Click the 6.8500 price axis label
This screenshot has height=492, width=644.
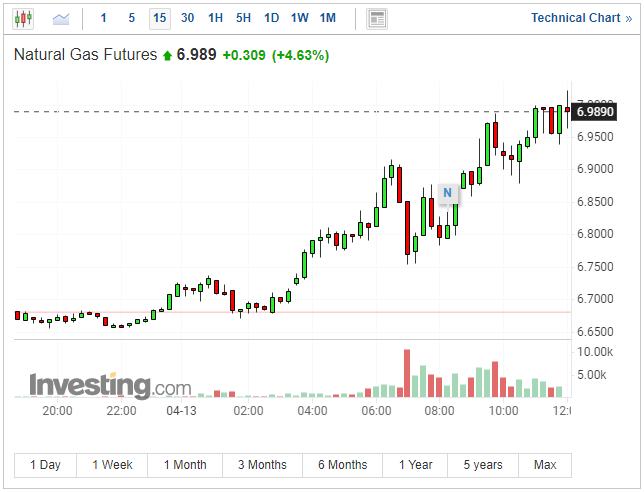click(x=595, y=202)
